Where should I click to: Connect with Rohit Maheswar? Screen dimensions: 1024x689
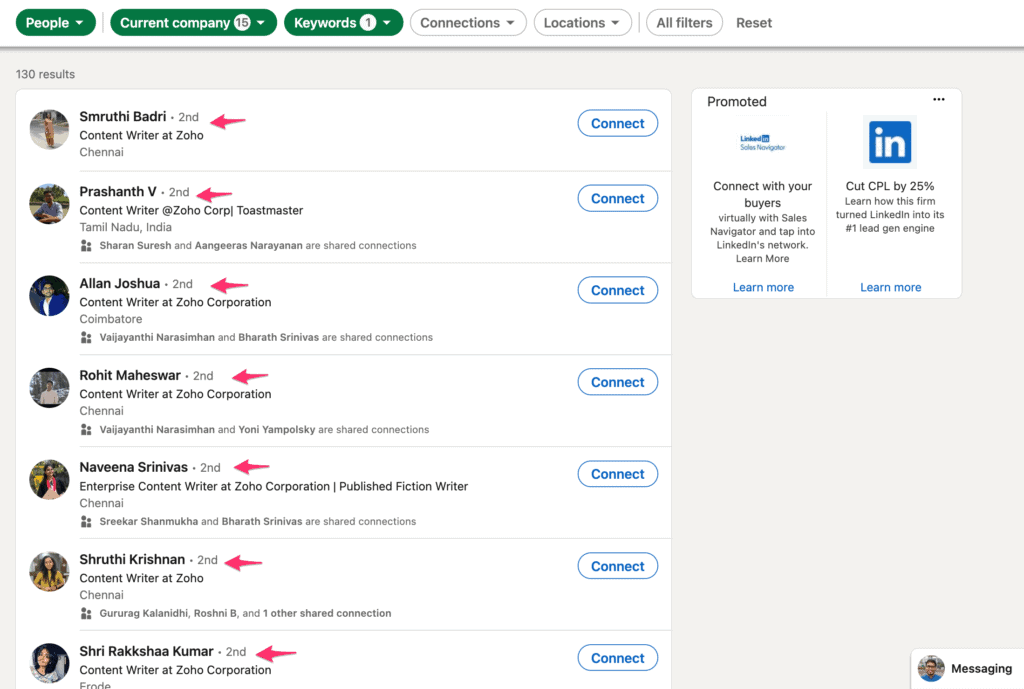(x=617, y=382)
